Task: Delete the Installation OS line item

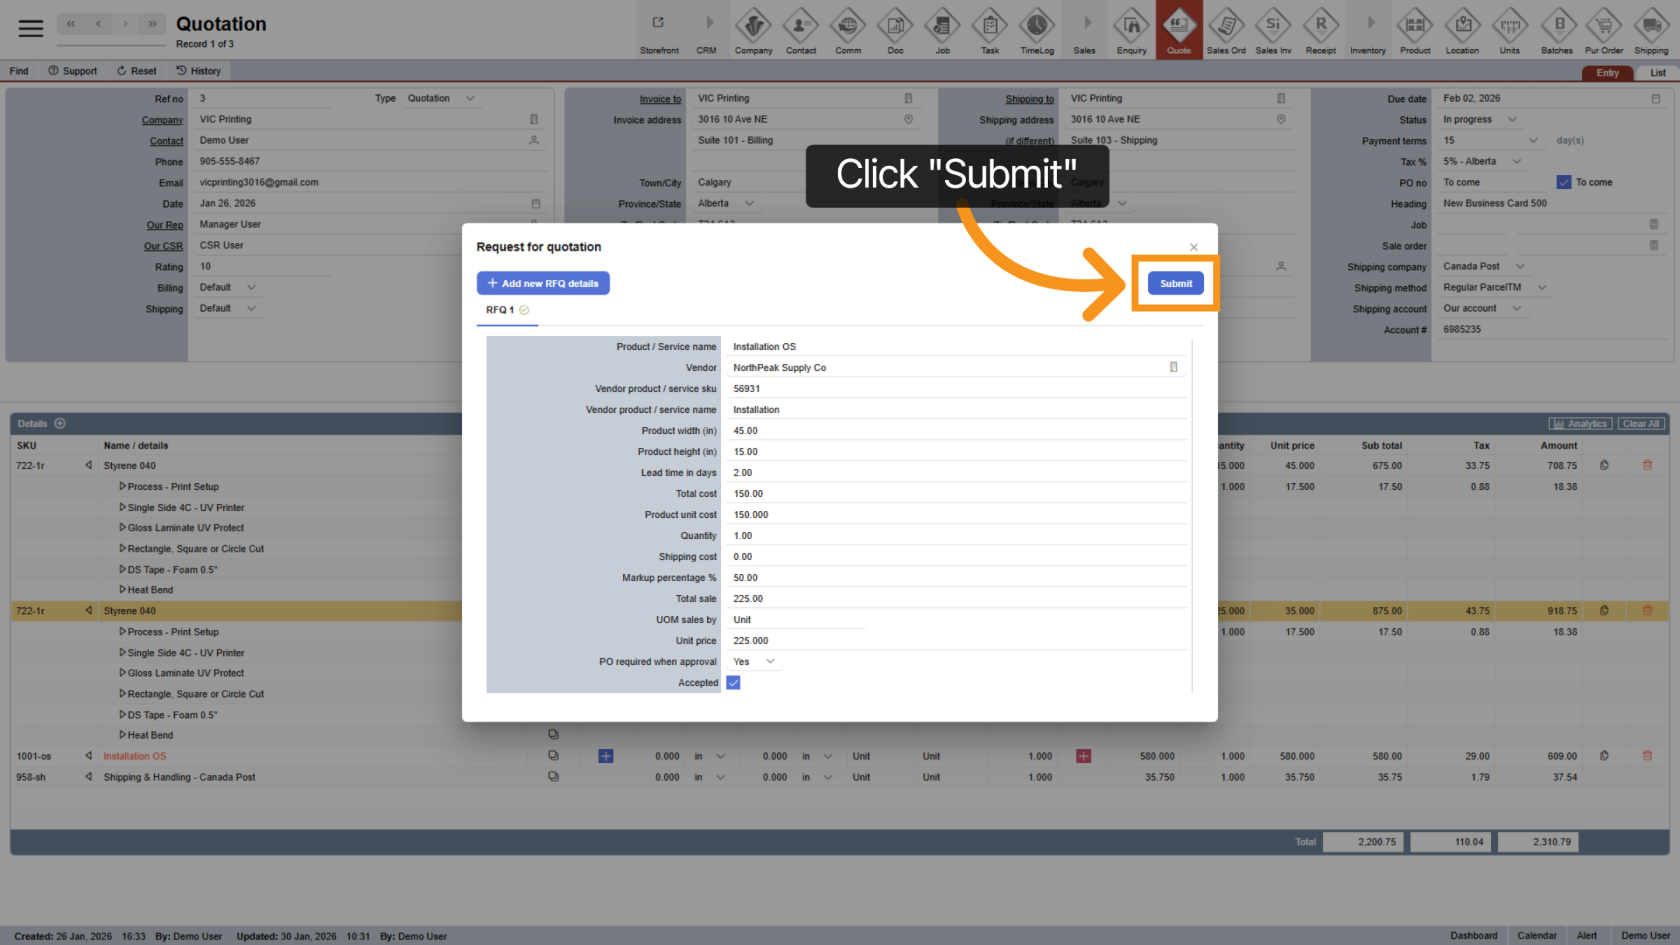Action: (1647, 756)
